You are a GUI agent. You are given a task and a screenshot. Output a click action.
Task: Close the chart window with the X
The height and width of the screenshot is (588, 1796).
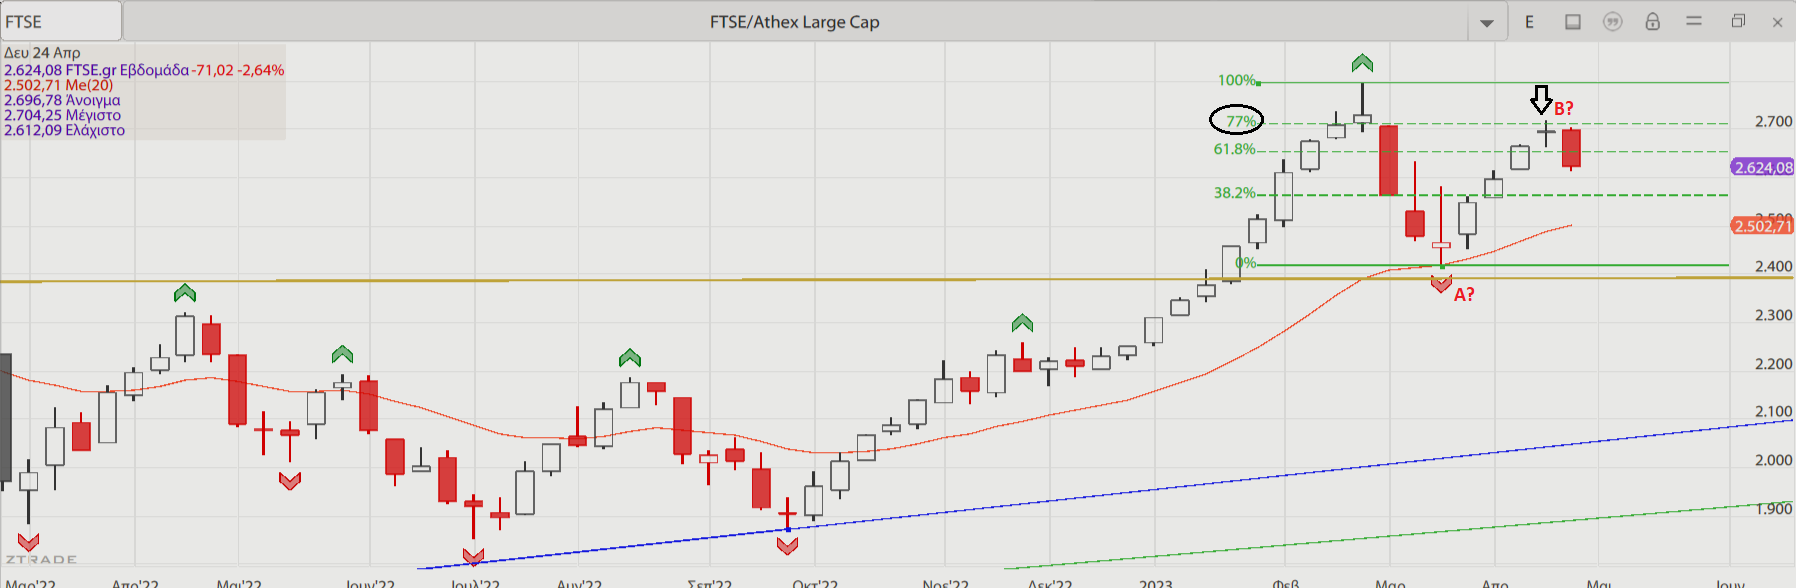click(1777, 22)
